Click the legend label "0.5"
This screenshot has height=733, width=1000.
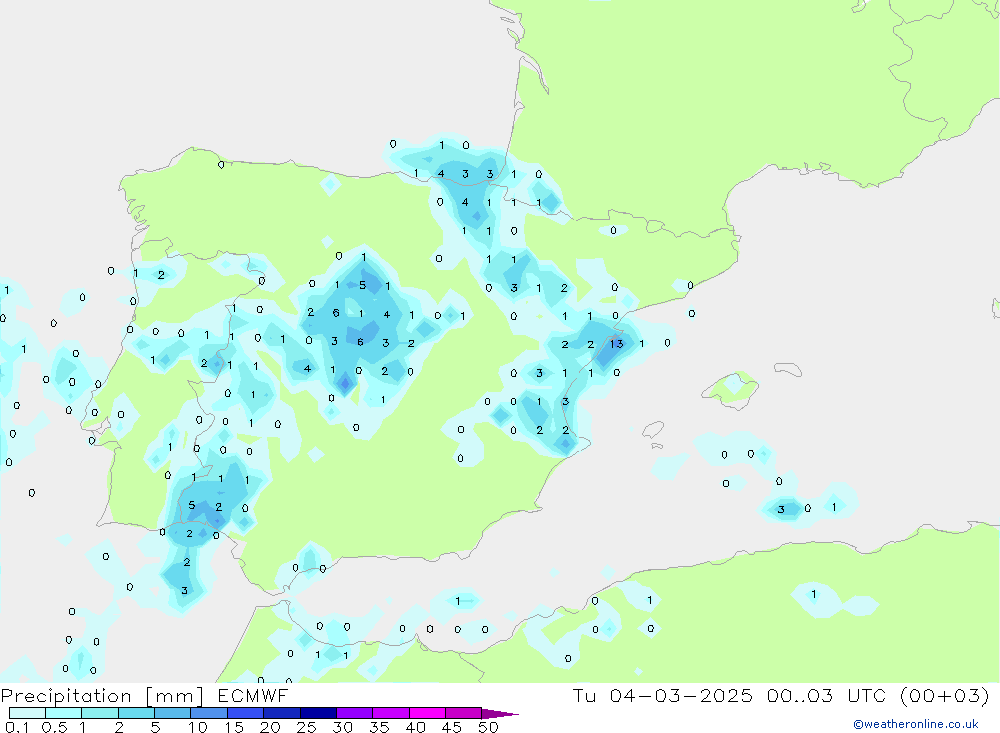(x=54, y=727)
